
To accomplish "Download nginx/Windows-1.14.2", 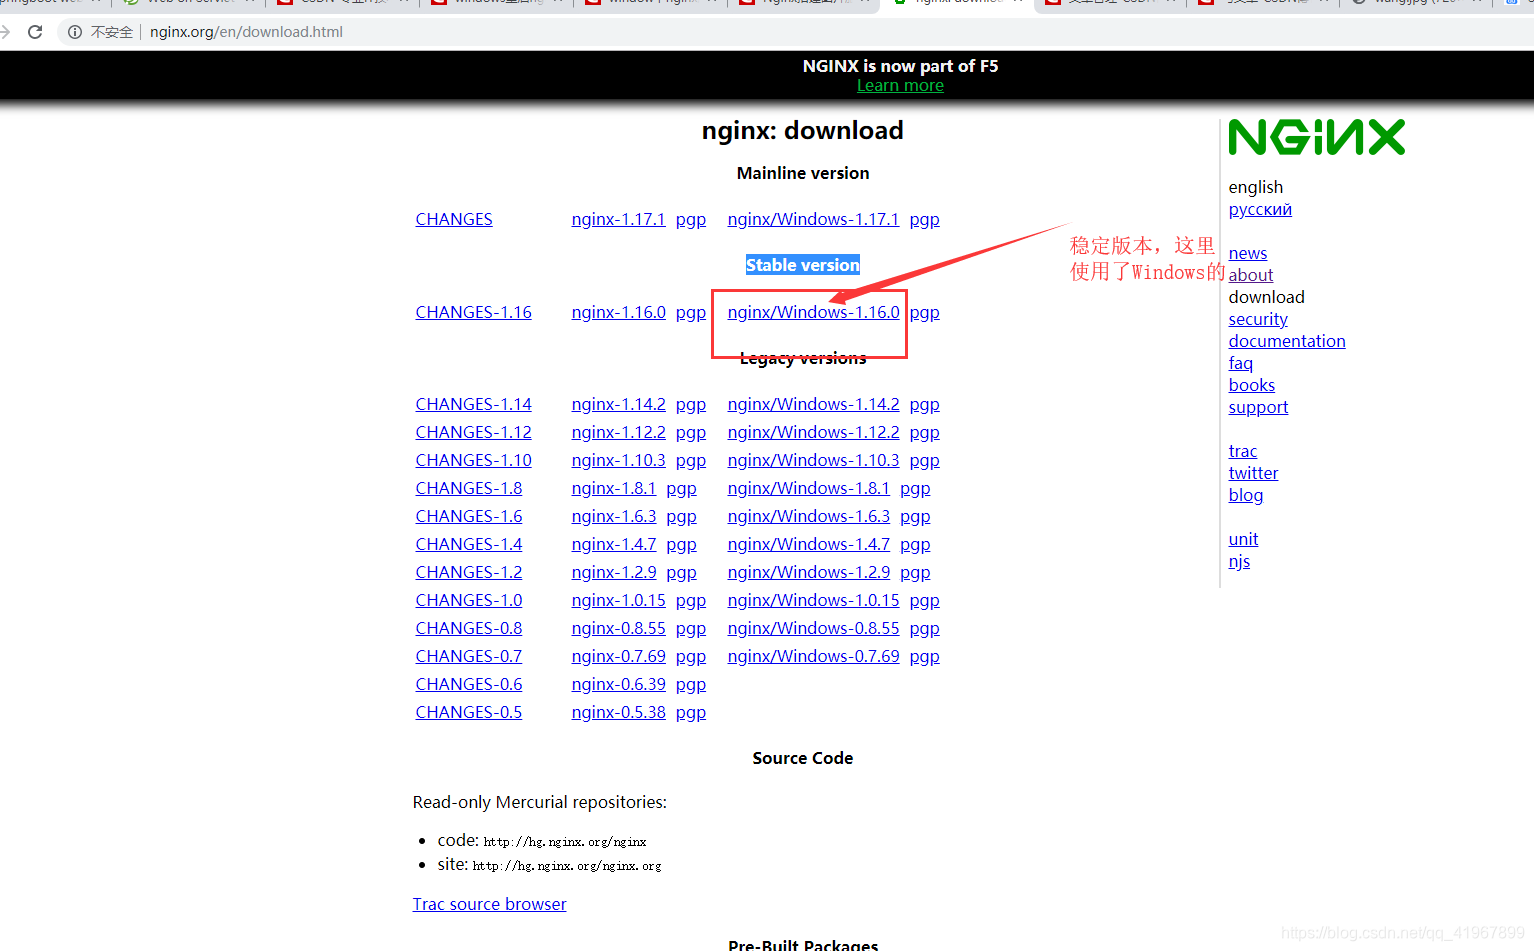I will (813, 404).
